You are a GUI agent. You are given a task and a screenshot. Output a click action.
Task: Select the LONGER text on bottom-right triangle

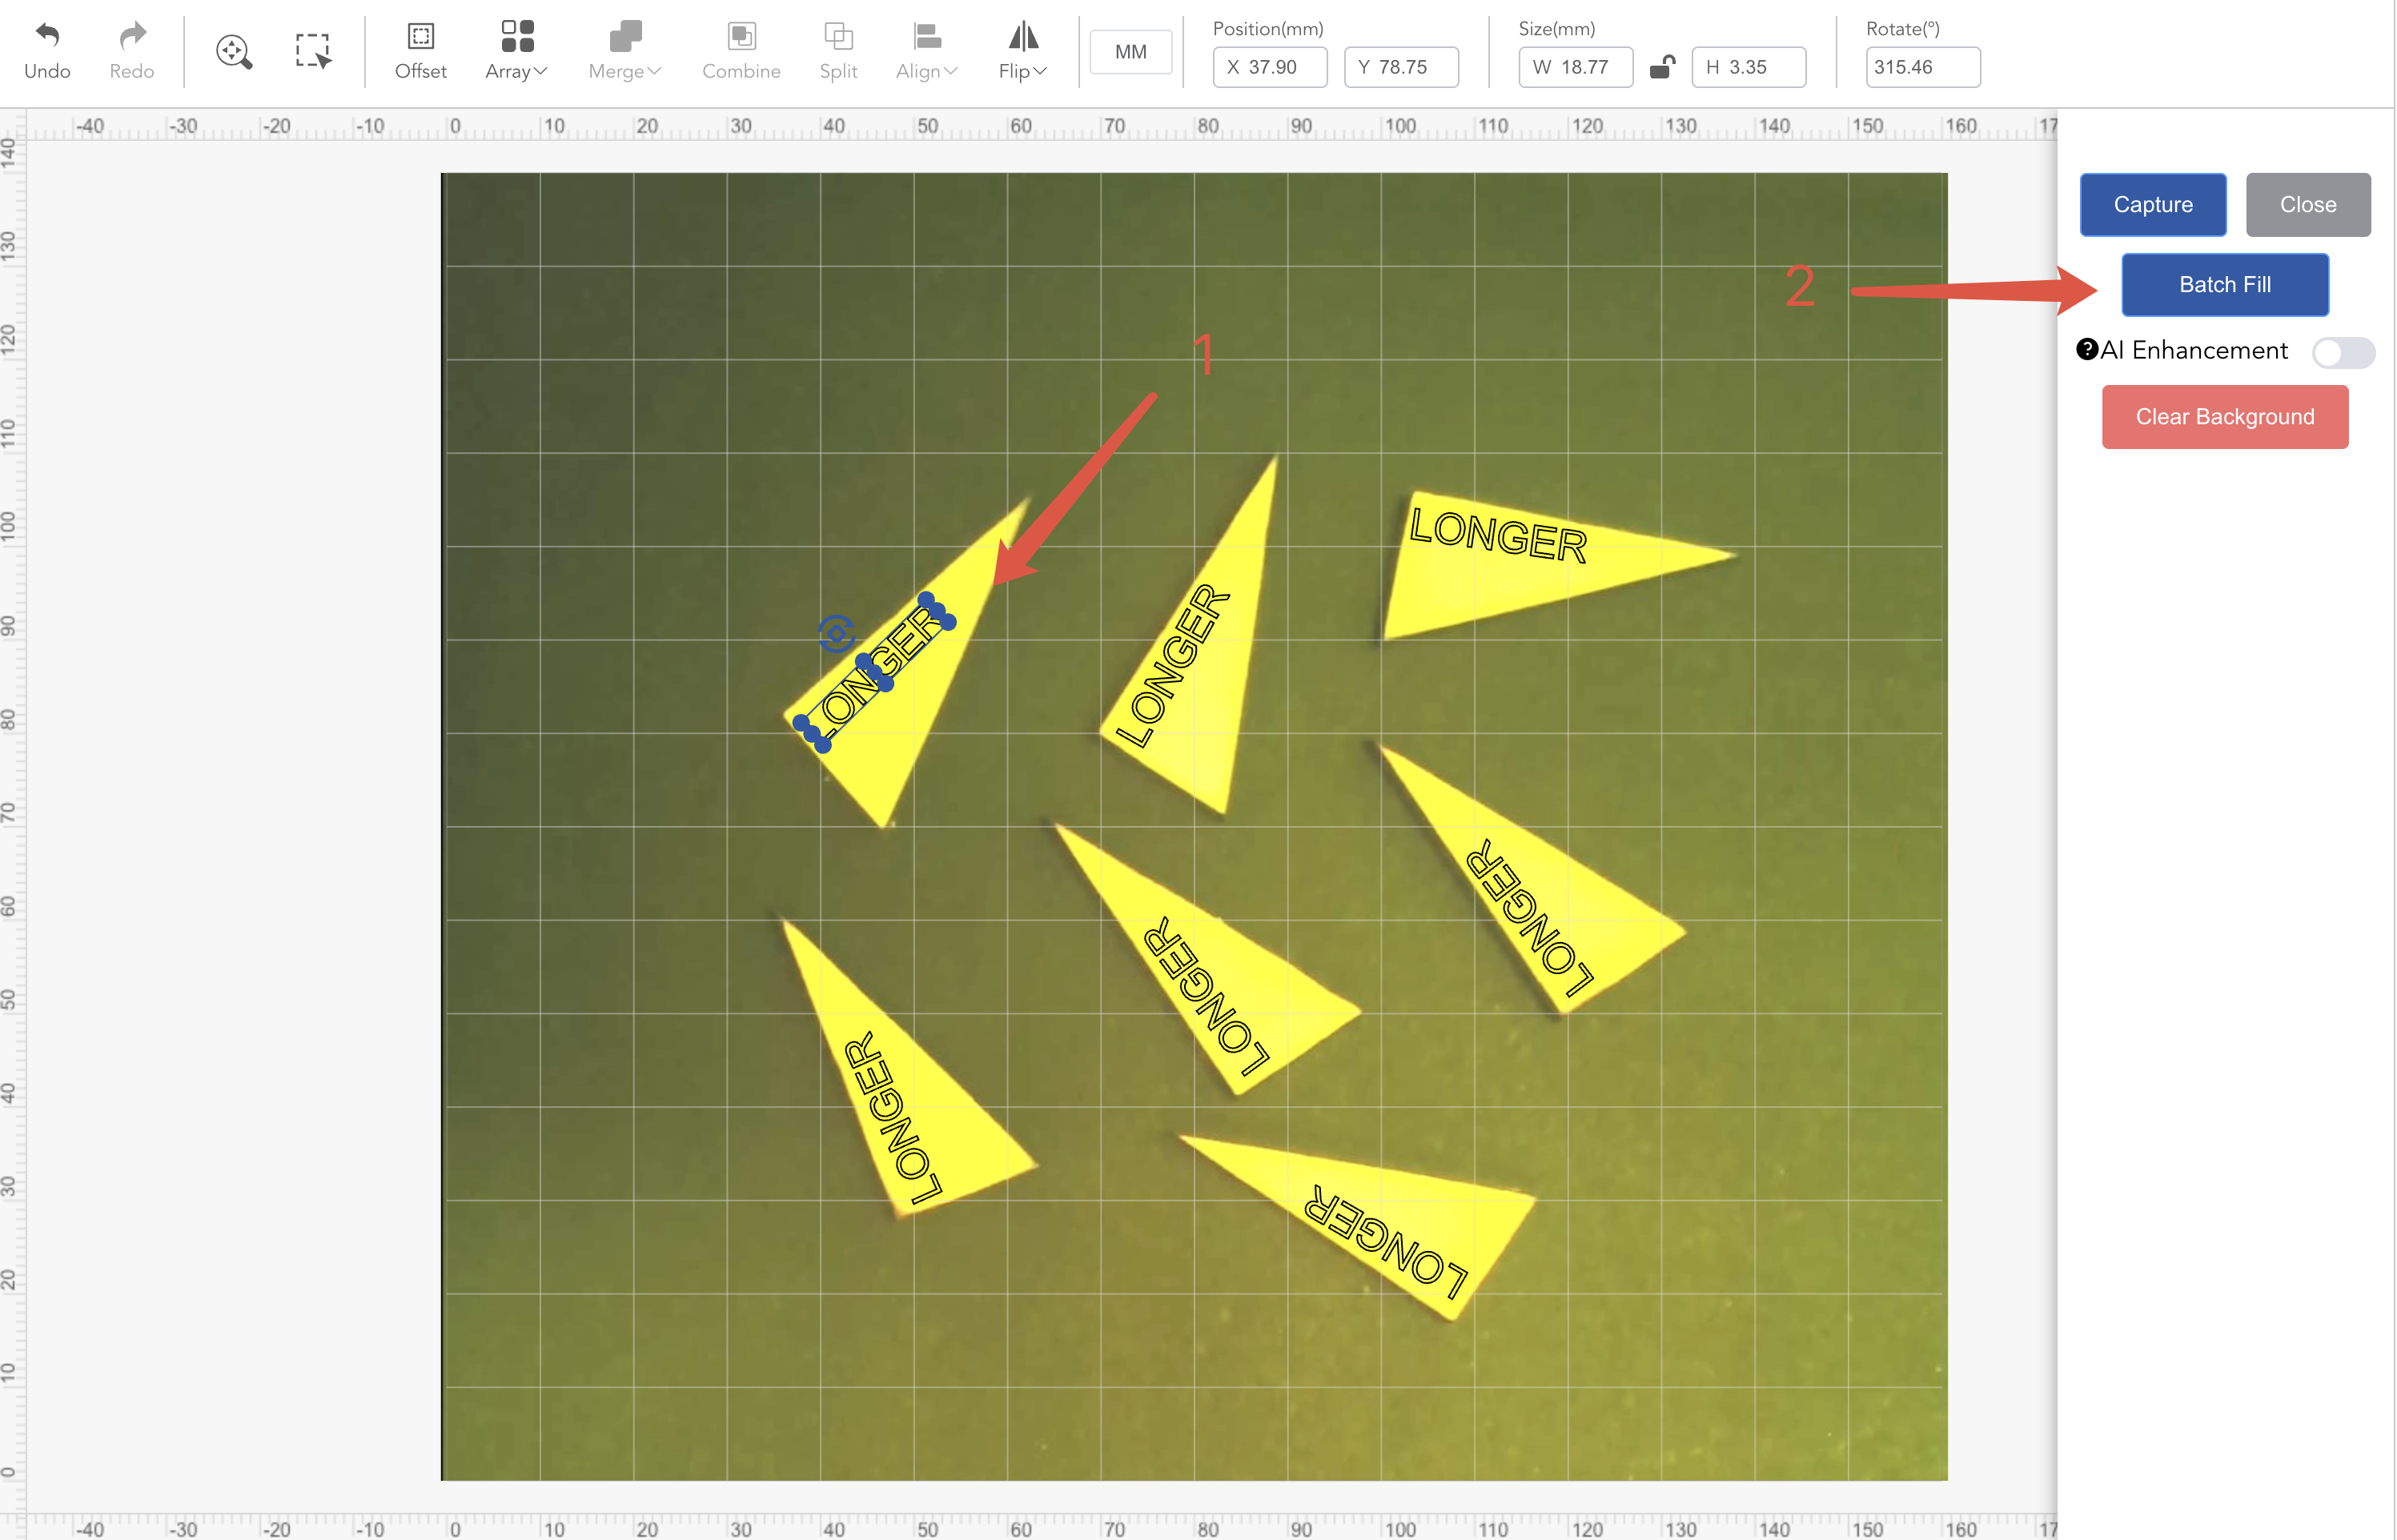[1386, 1241]
